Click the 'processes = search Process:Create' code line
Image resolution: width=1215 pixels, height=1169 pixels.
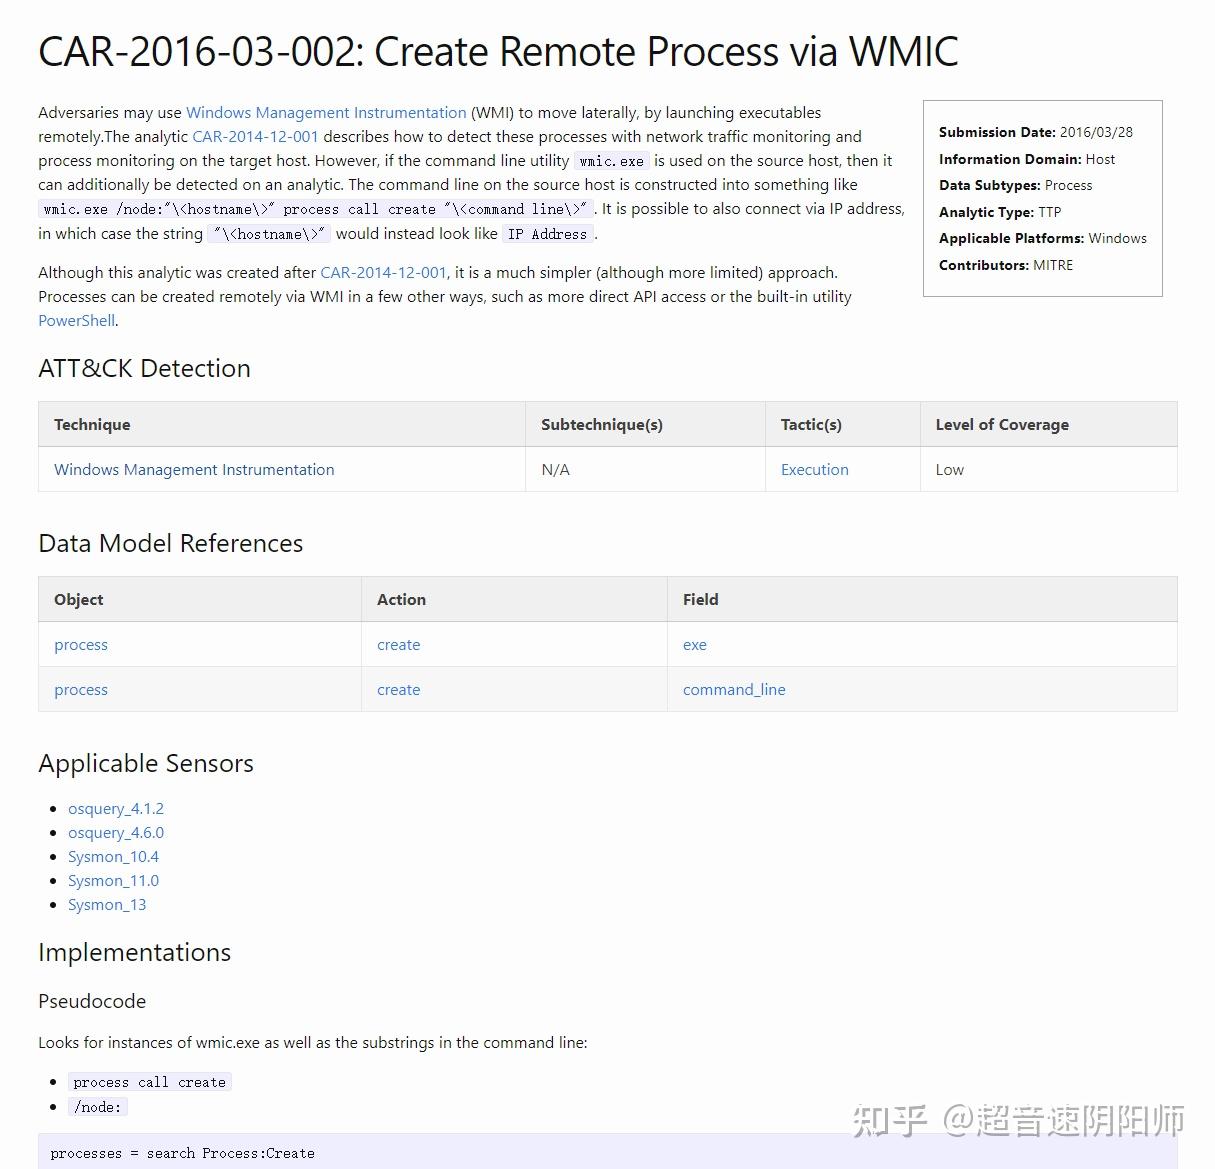pyautogui.click(x=182, y=1153)
